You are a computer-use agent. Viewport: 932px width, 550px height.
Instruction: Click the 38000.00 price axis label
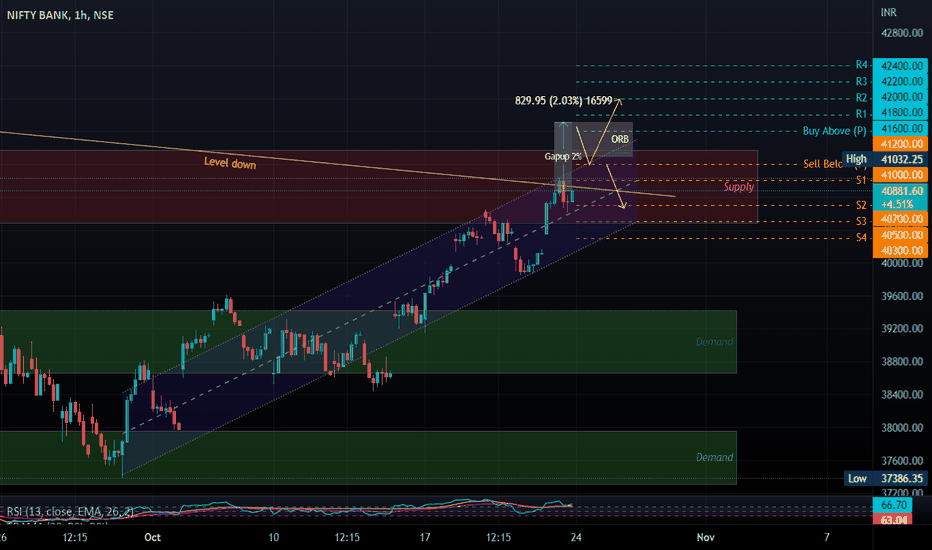(902, 428)
